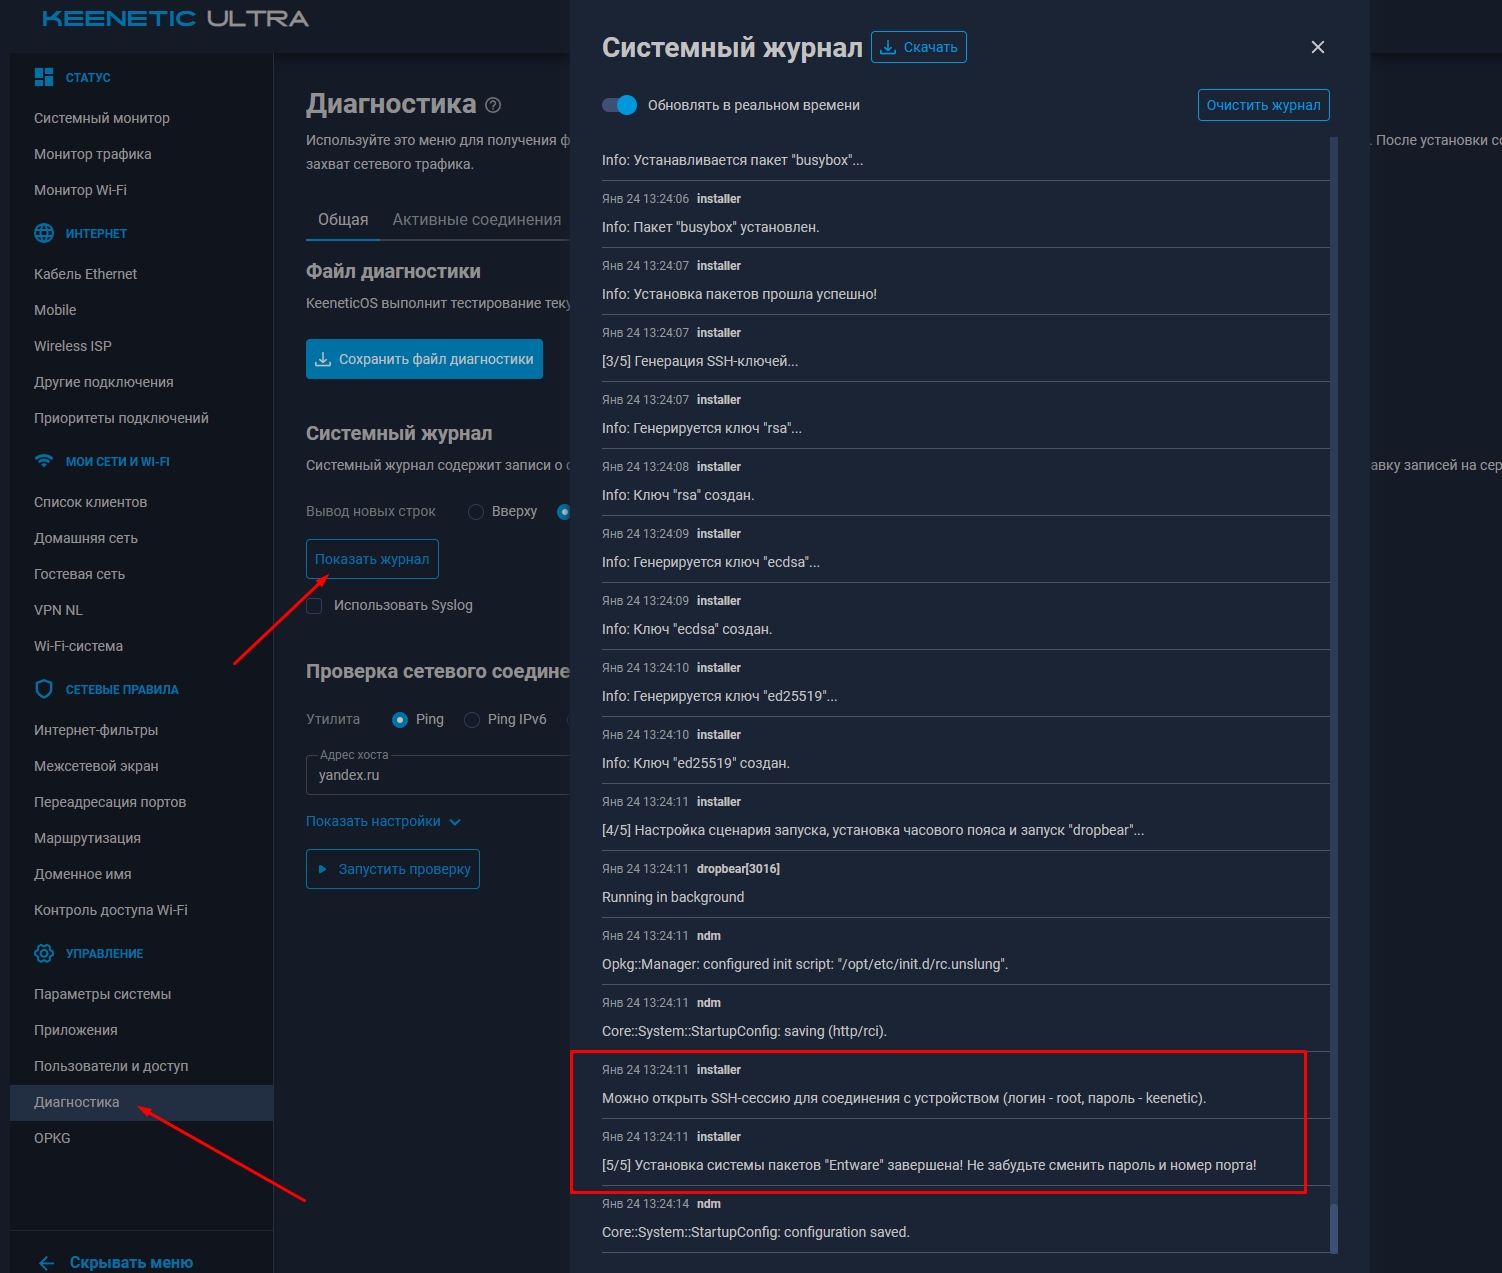Screen dimensions: 1502x1273
Task: Select the Общая tab
Action: tap(342, 219)
